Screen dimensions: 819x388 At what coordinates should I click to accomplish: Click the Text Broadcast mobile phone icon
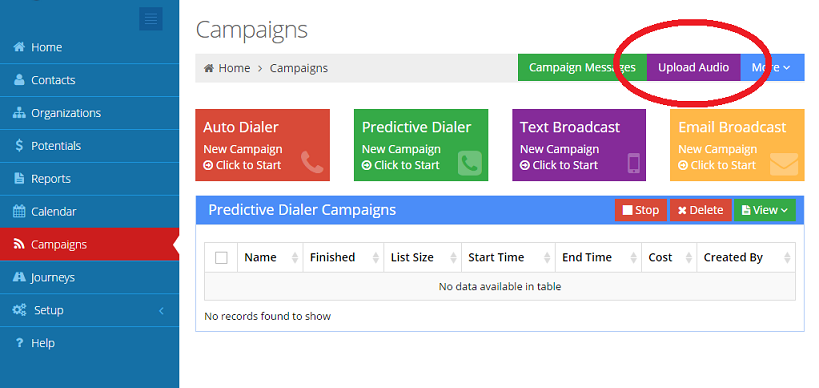click(634, 163)
